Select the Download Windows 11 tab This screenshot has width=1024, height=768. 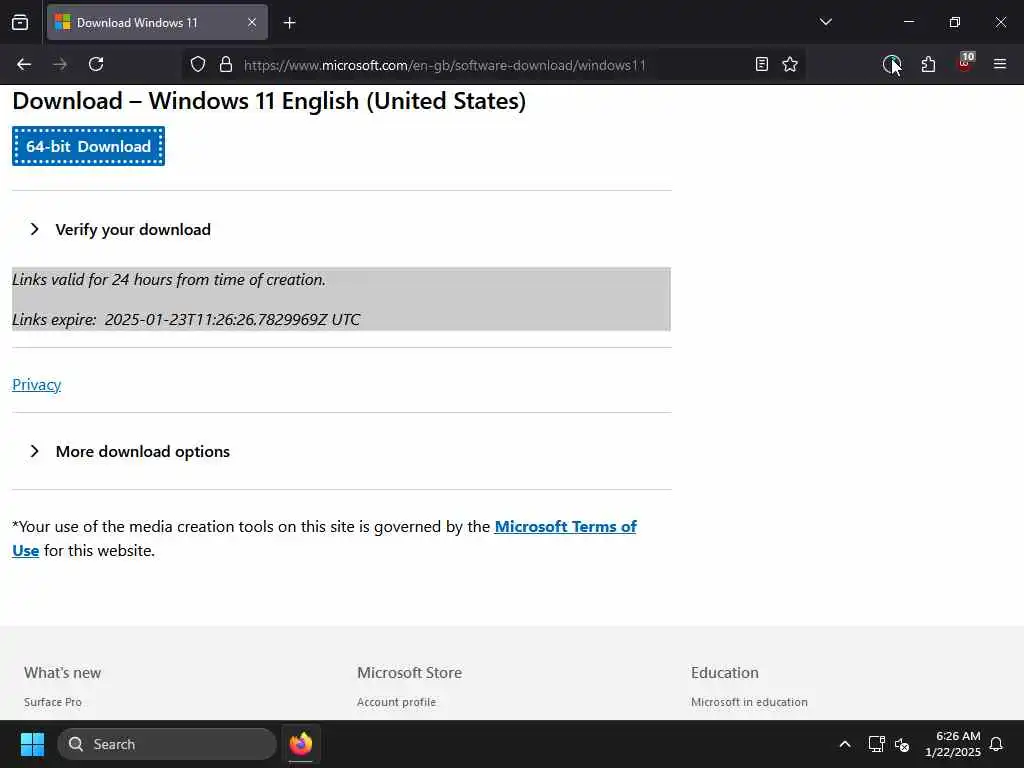point(157,23)
